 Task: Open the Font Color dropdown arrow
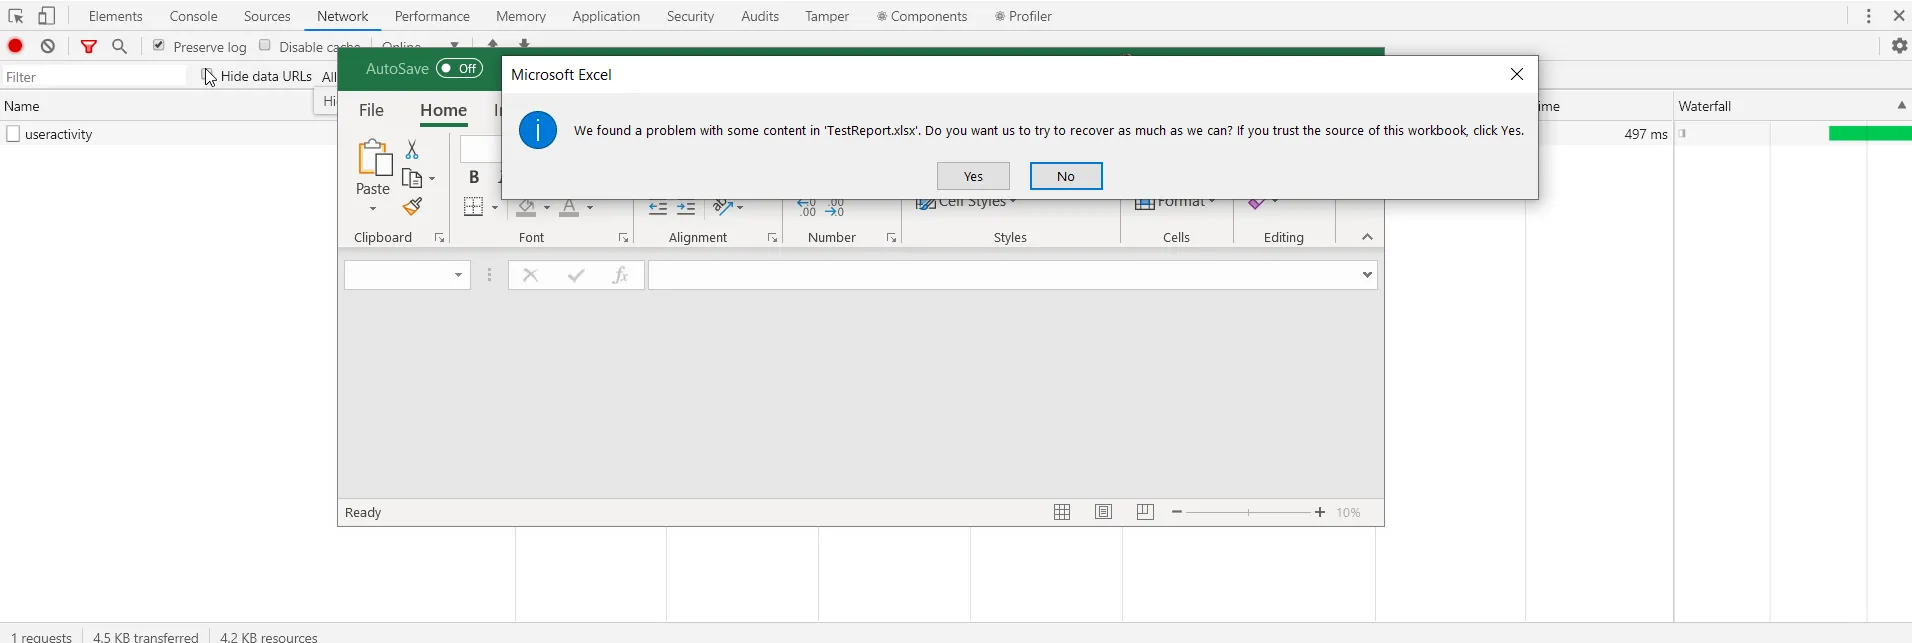[x=590, y=208]
